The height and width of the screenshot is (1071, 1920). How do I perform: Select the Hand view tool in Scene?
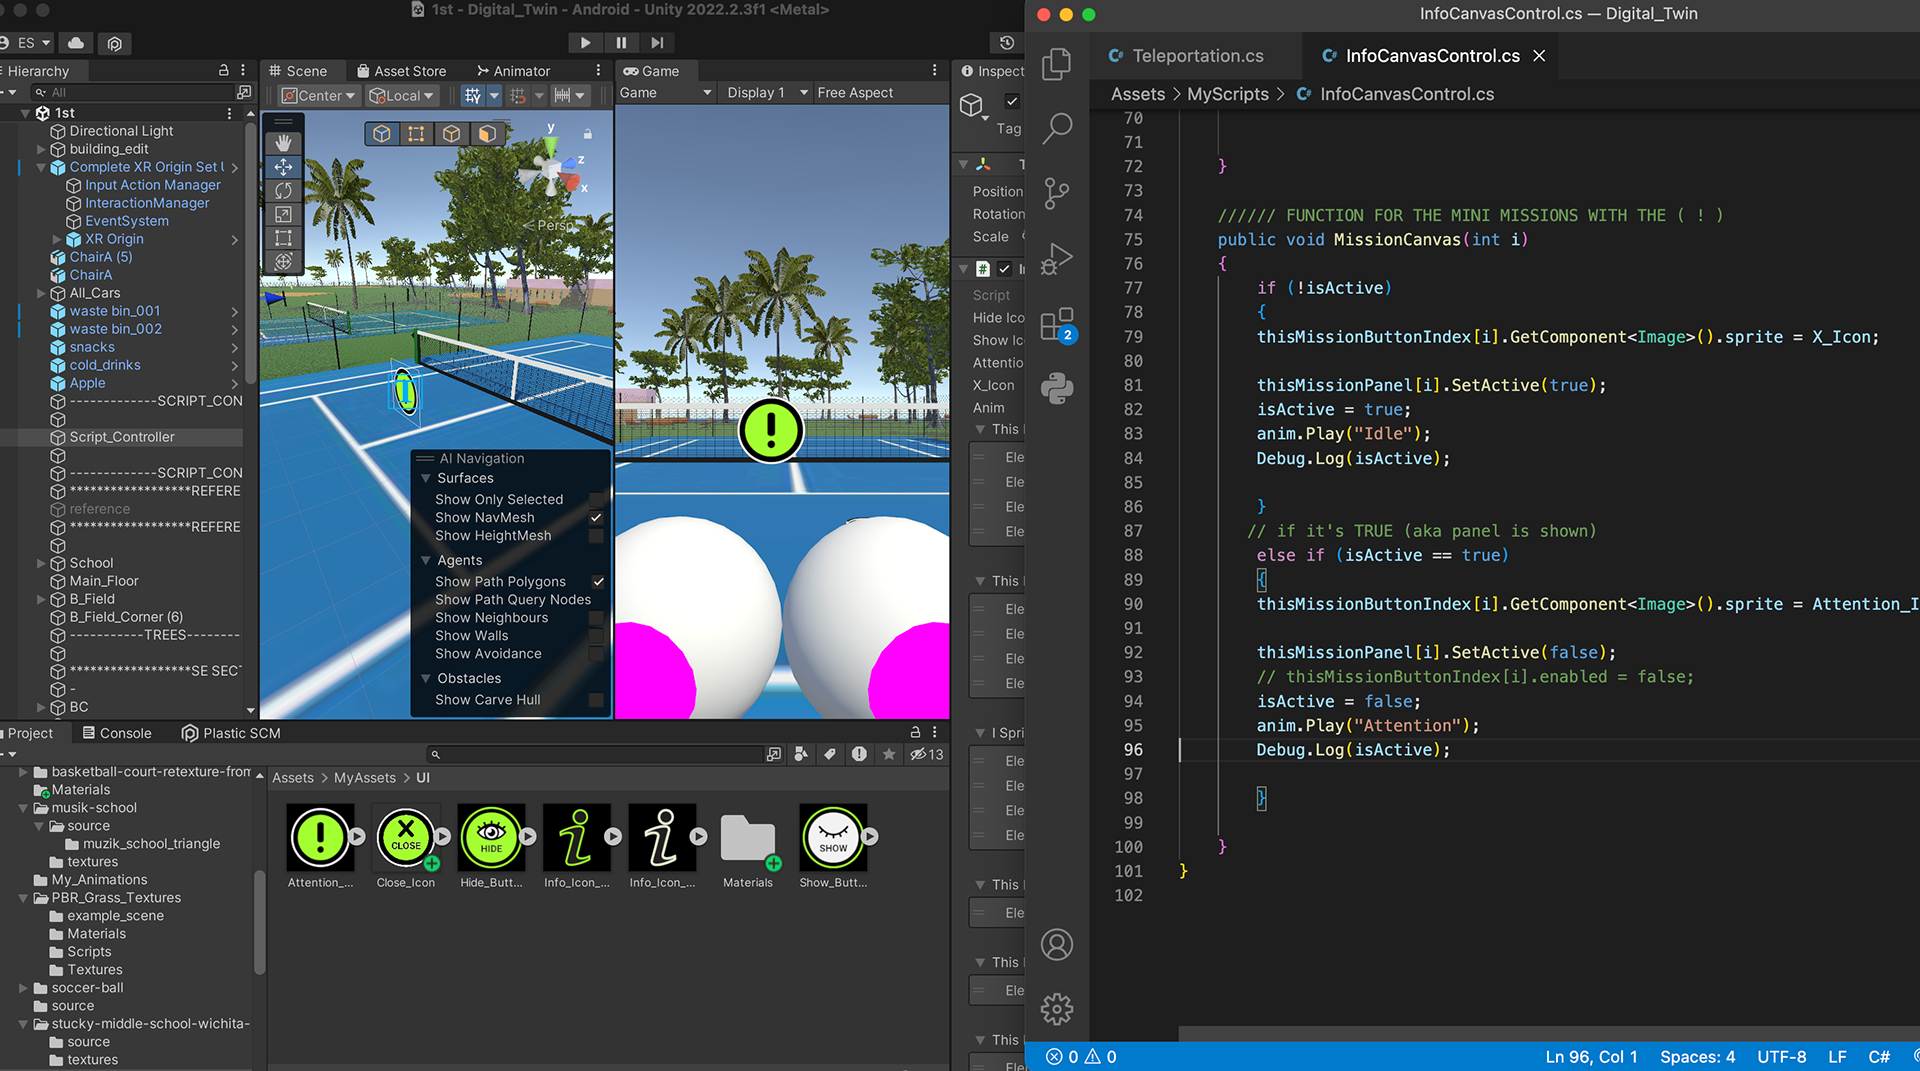pyautogui.click(x=284, y=143)
